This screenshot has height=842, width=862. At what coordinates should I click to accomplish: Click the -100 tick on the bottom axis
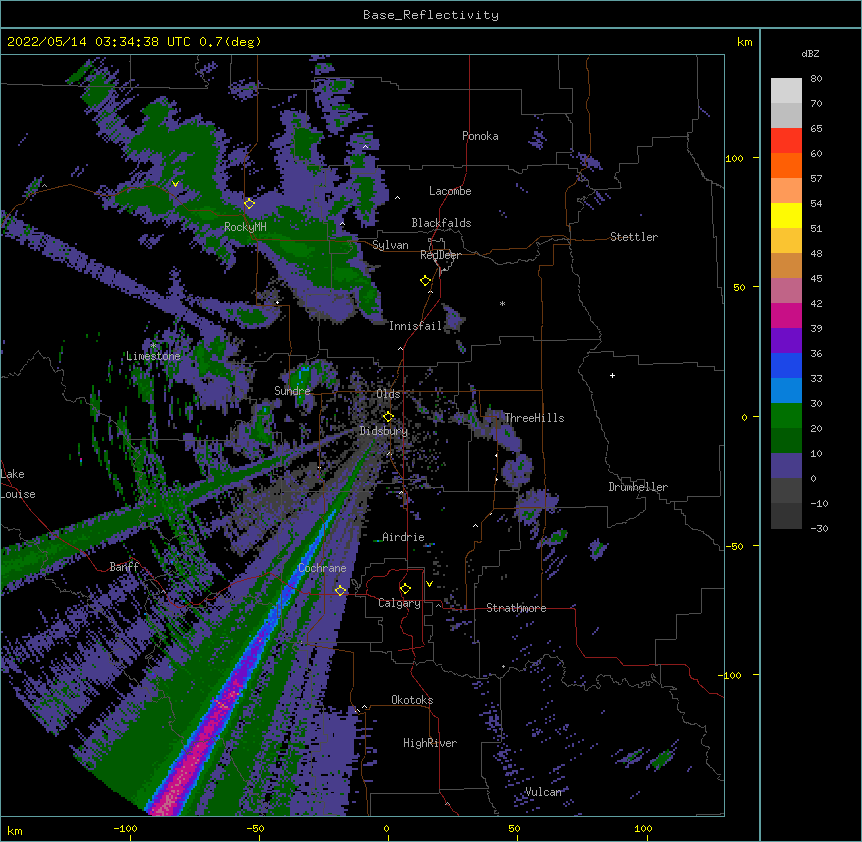(125, 828)
